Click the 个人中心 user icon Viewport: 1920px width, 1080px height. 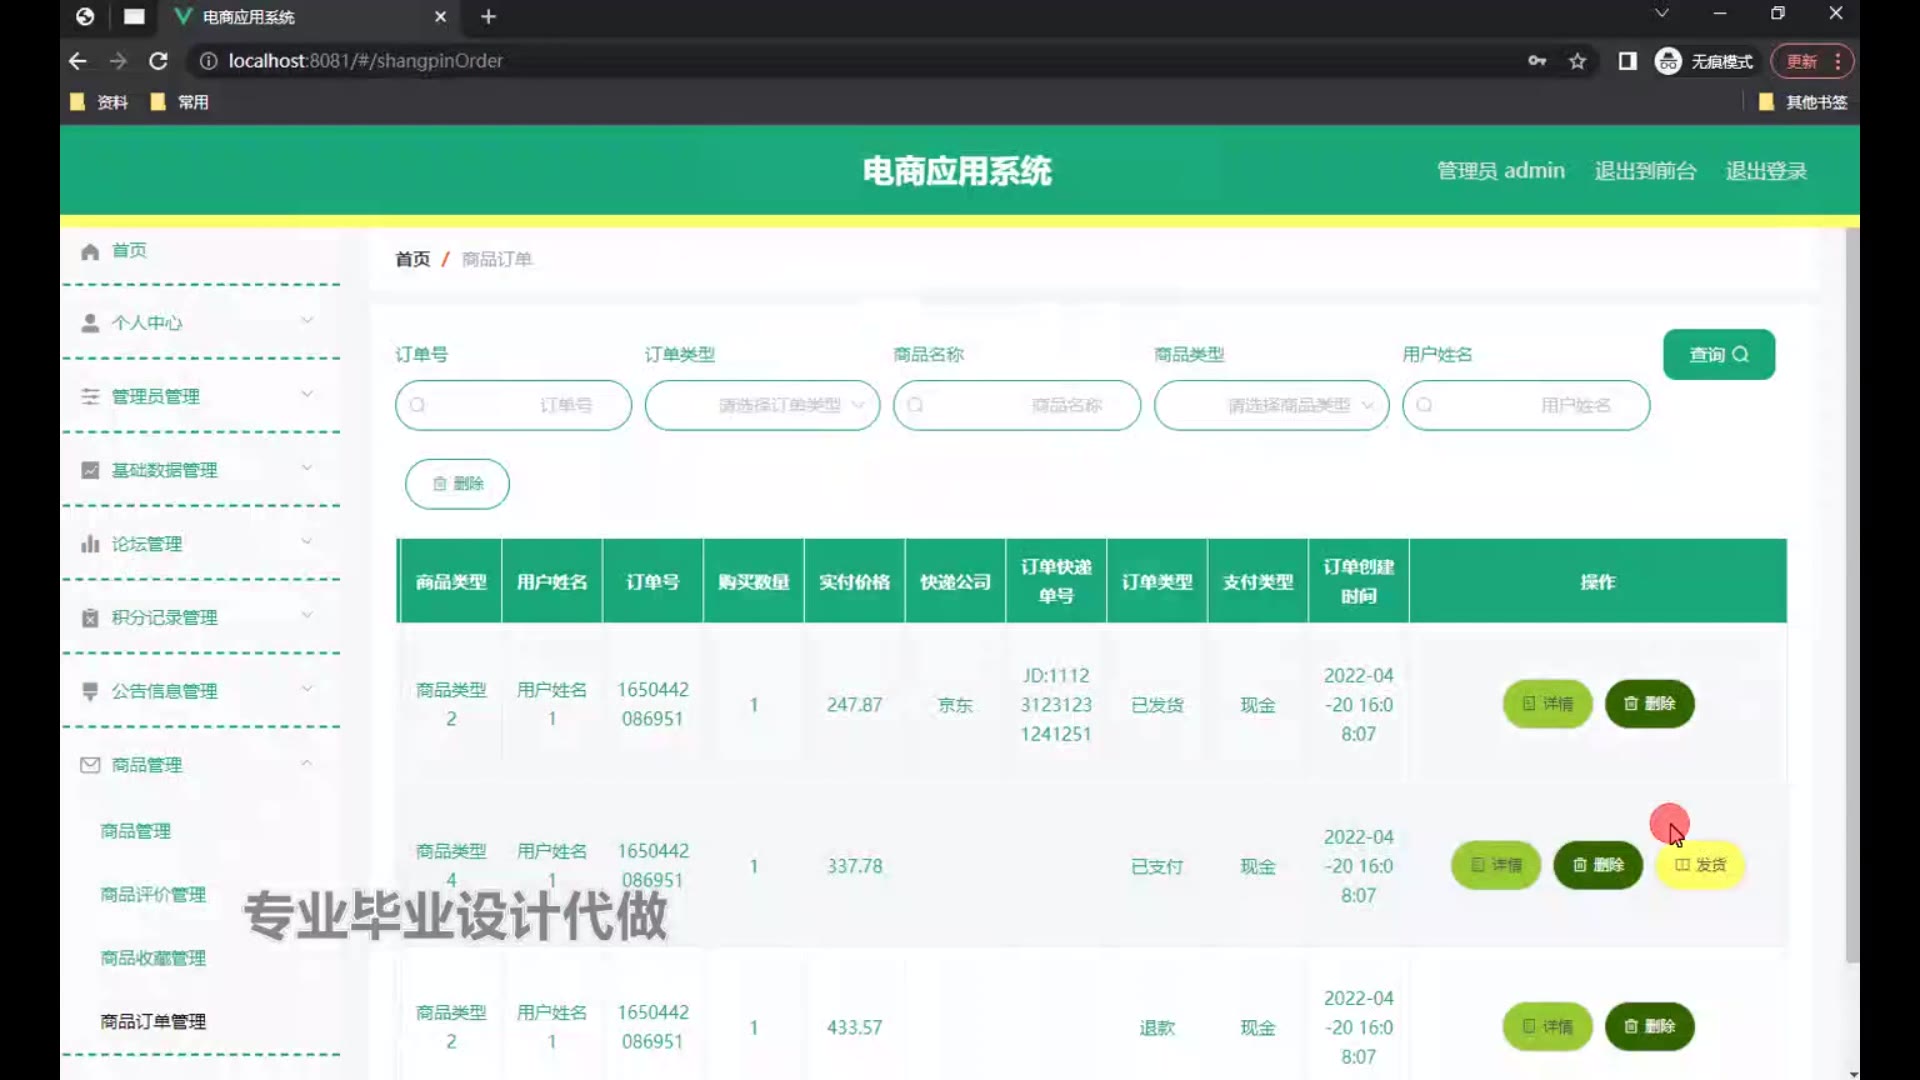pos(90,323)
